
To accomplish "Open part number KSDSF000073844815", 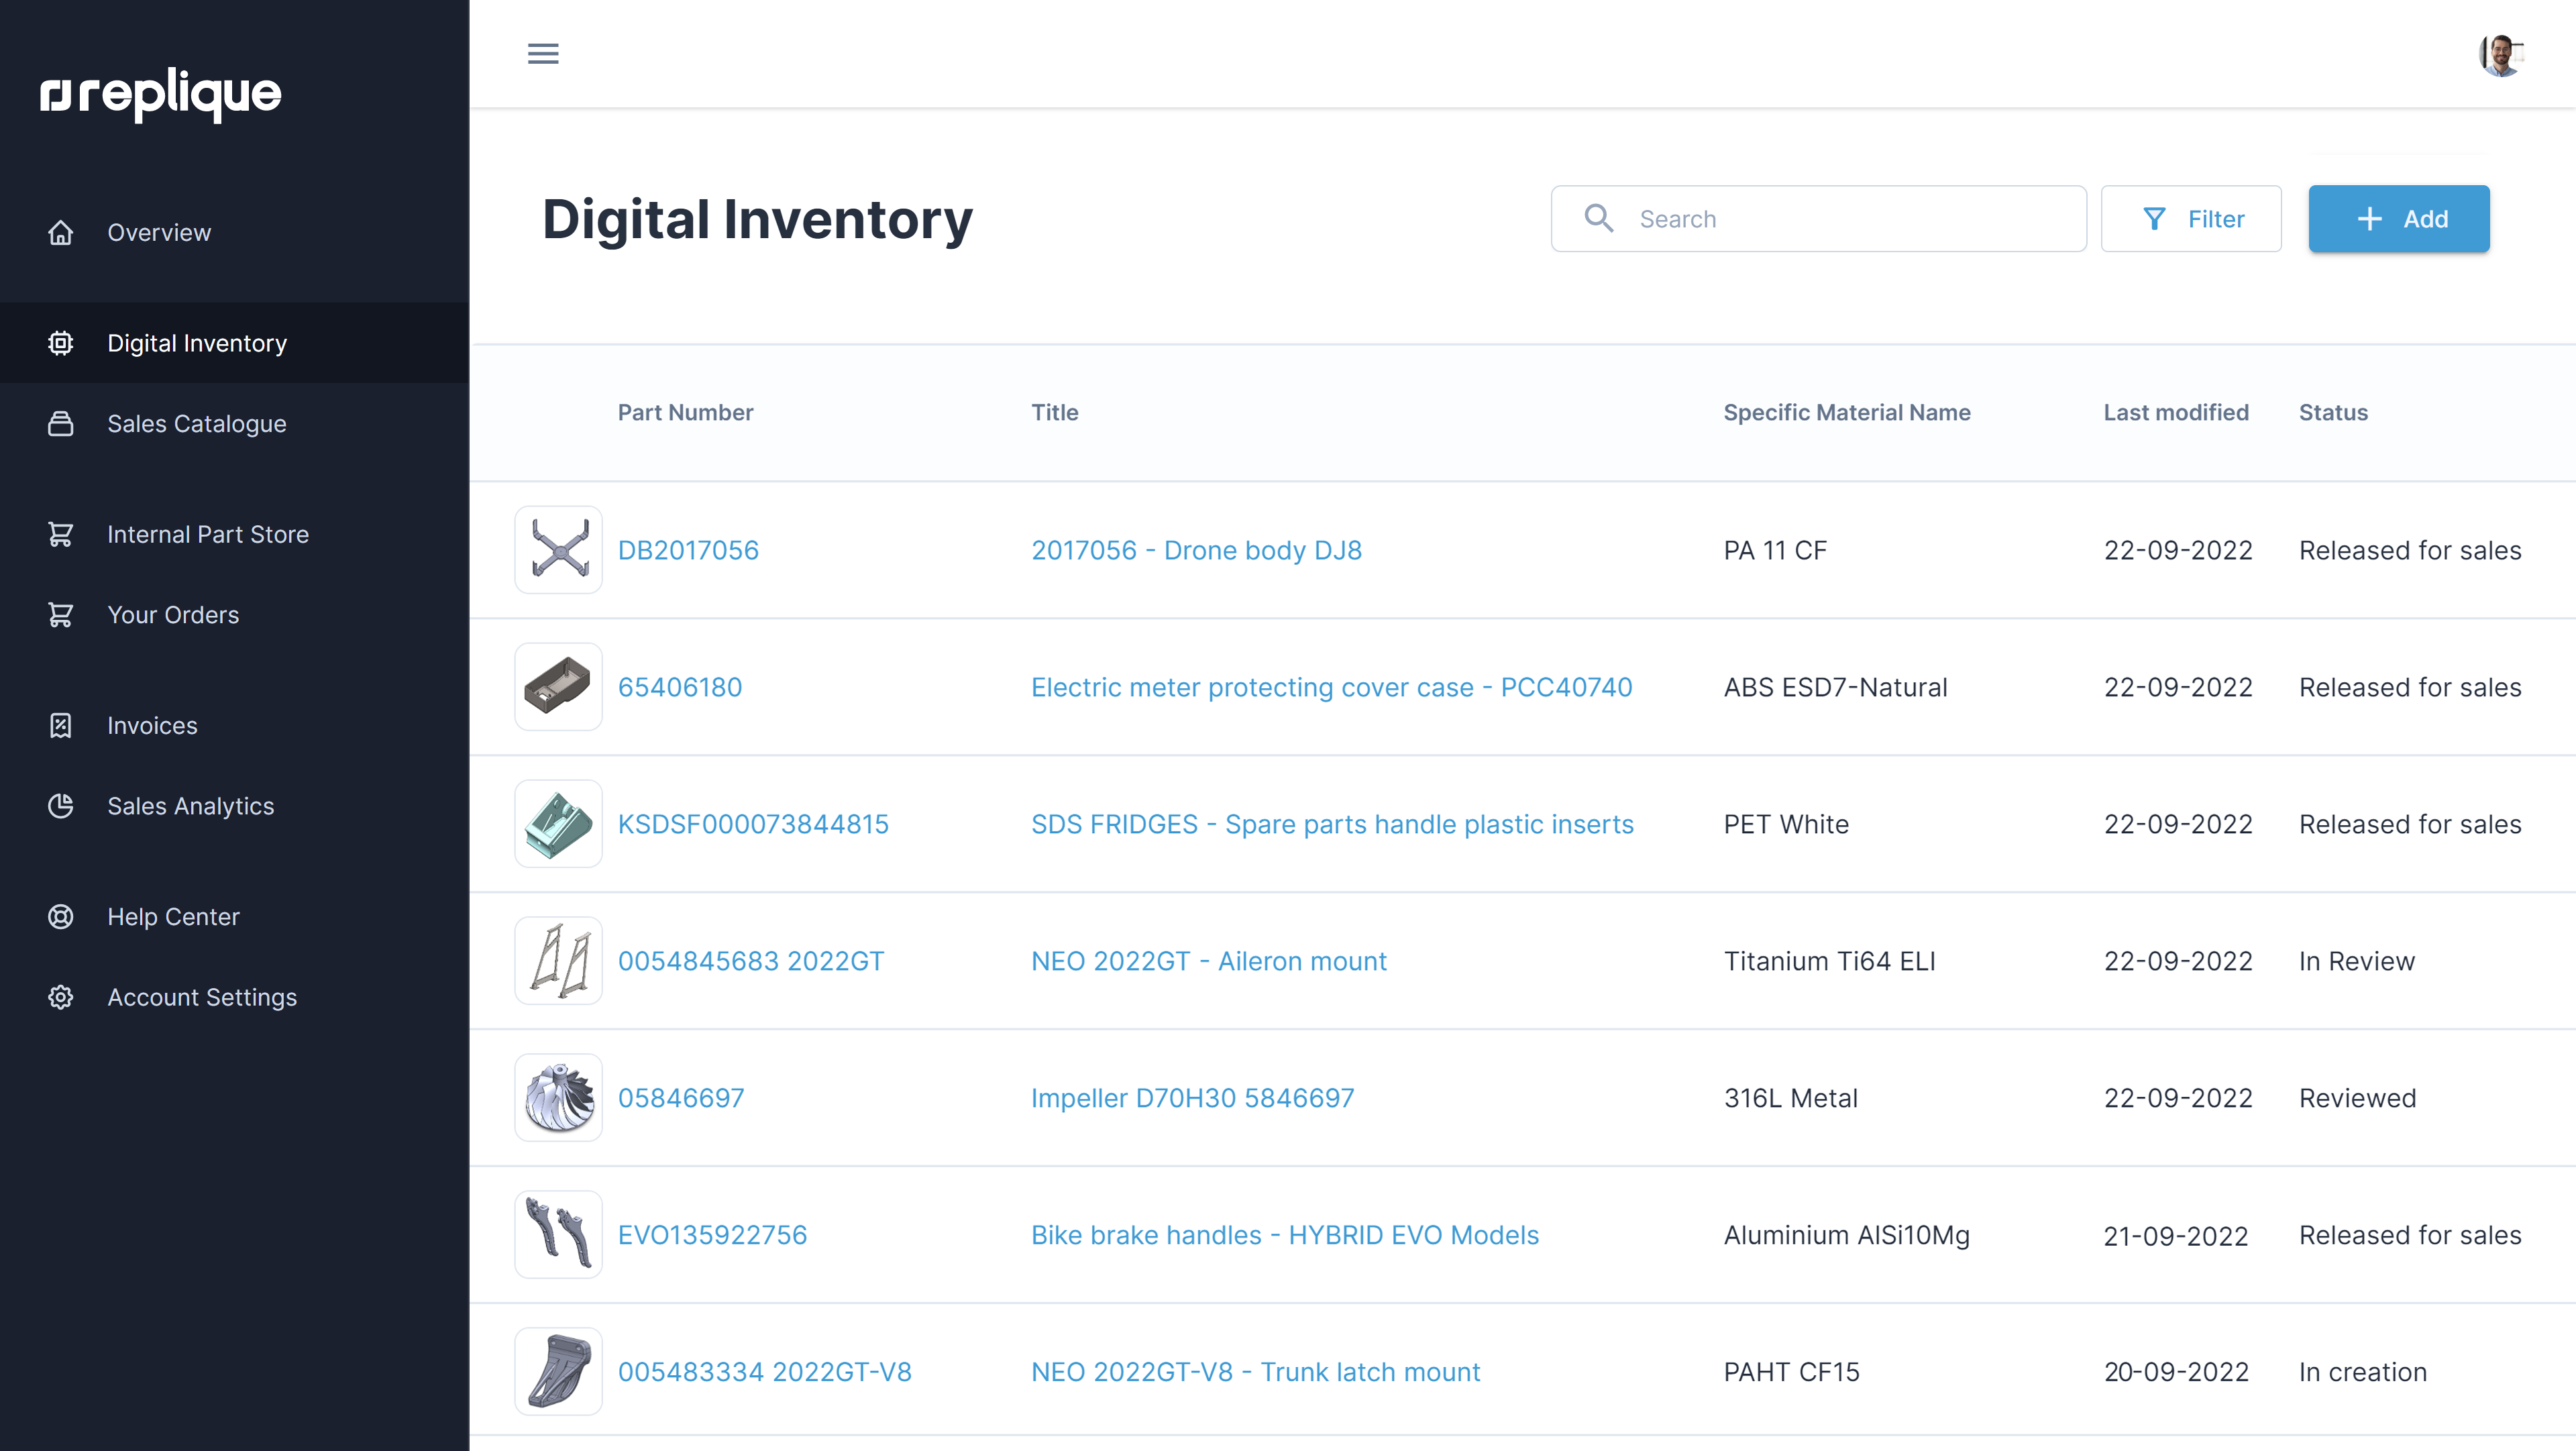I will click(x=753, y=824).
